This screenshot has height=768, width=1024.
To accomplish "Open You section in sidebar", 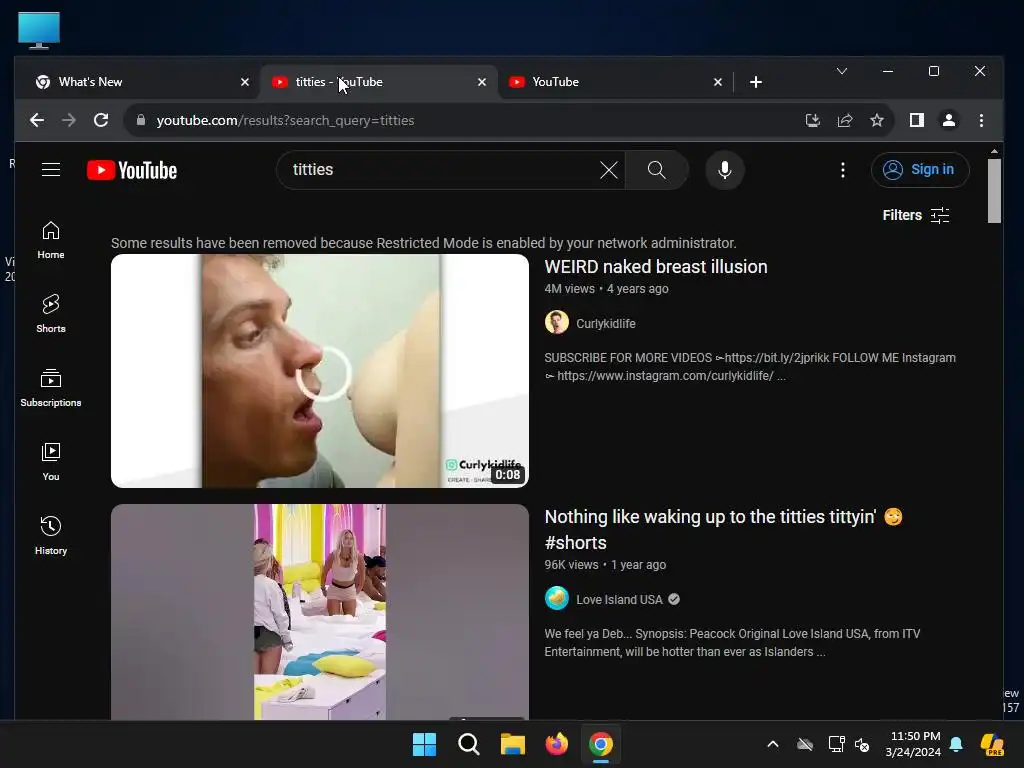I will pyautogui.click(x=51, y=461).
